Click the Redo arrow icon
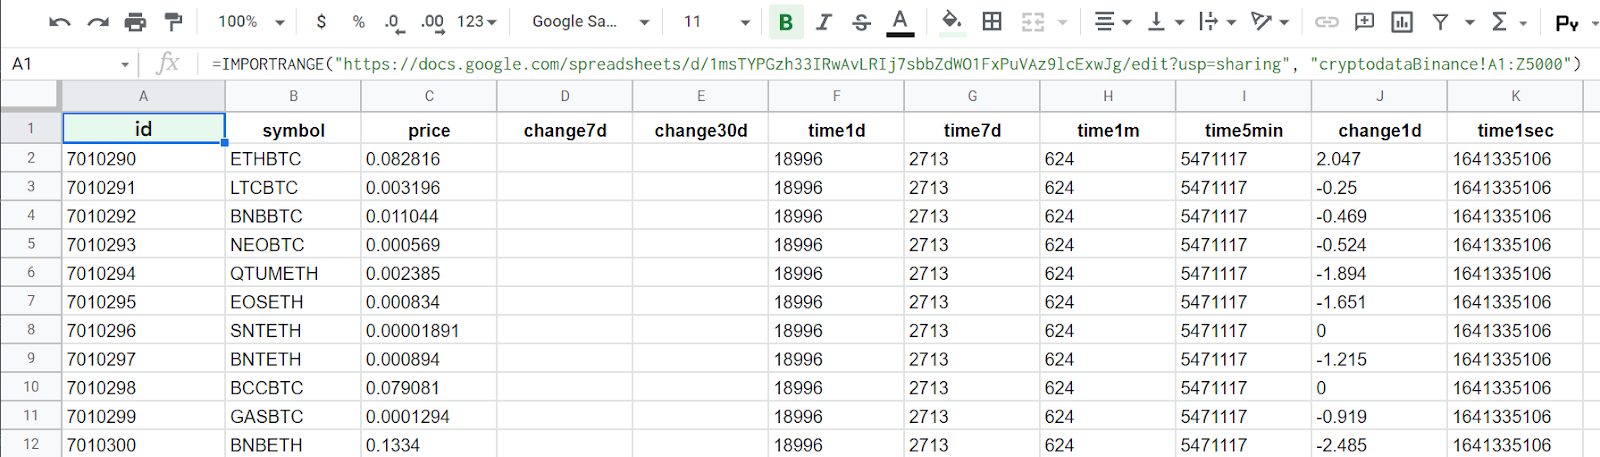Image resolution: width=1600 pixels, height=457 pixels. (x=97, y=22)
